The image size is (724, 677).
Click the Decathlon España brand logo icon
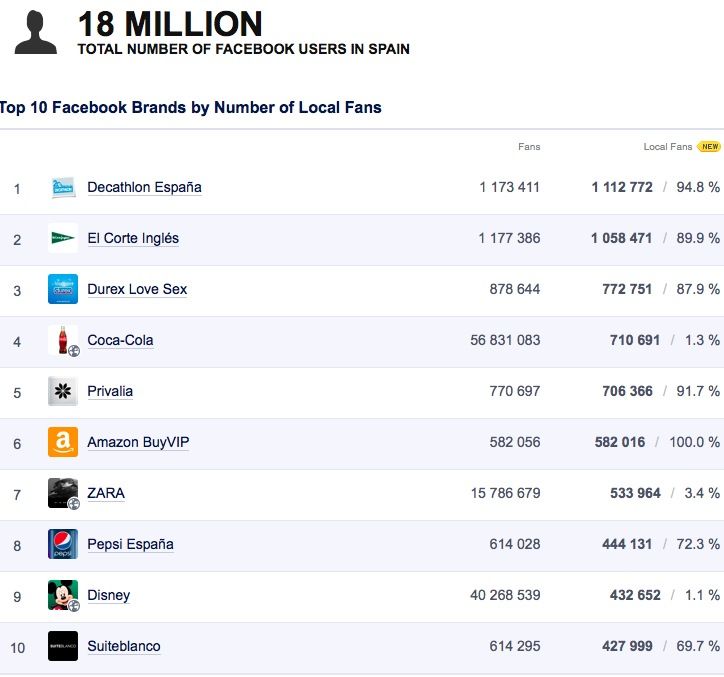[x=63, y=187]
